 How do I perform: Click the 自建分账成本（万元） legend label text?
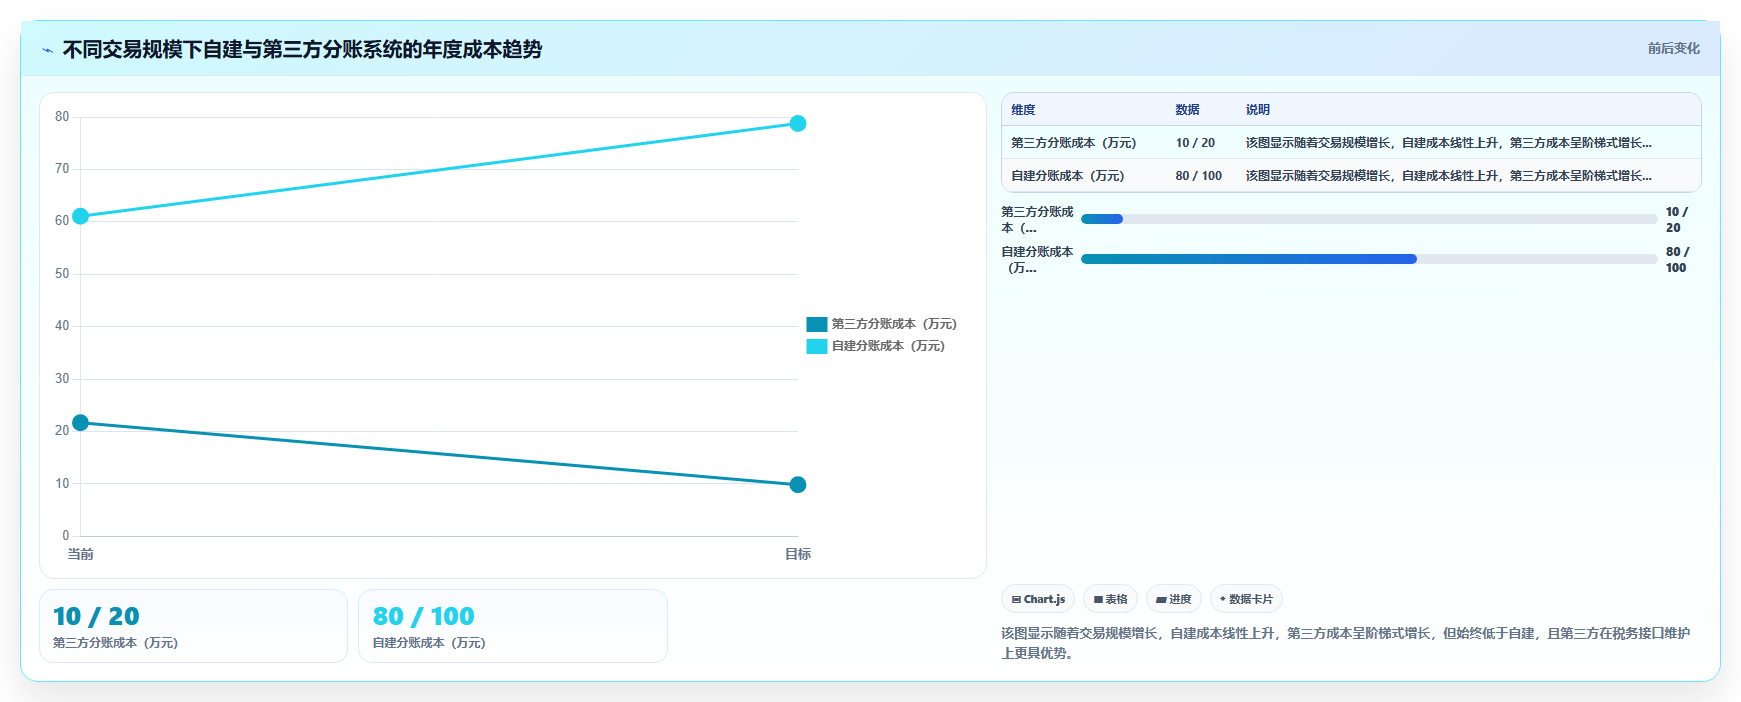(888, 346)
